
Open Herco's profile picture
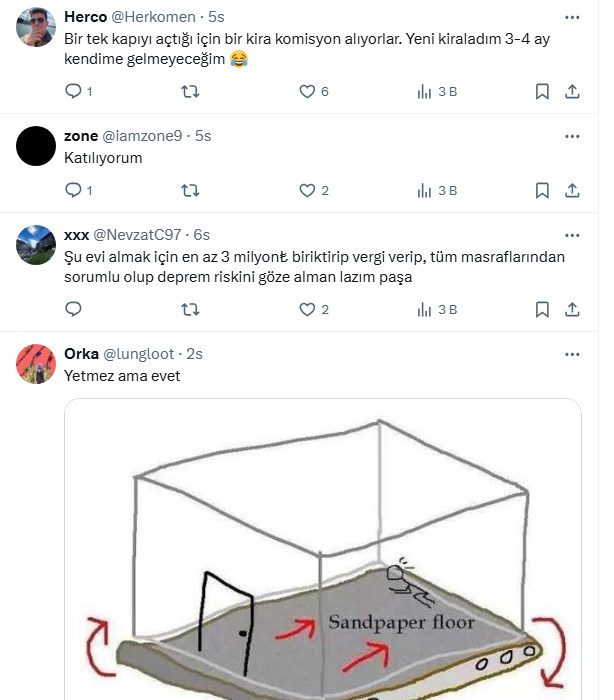pos(37,27)
